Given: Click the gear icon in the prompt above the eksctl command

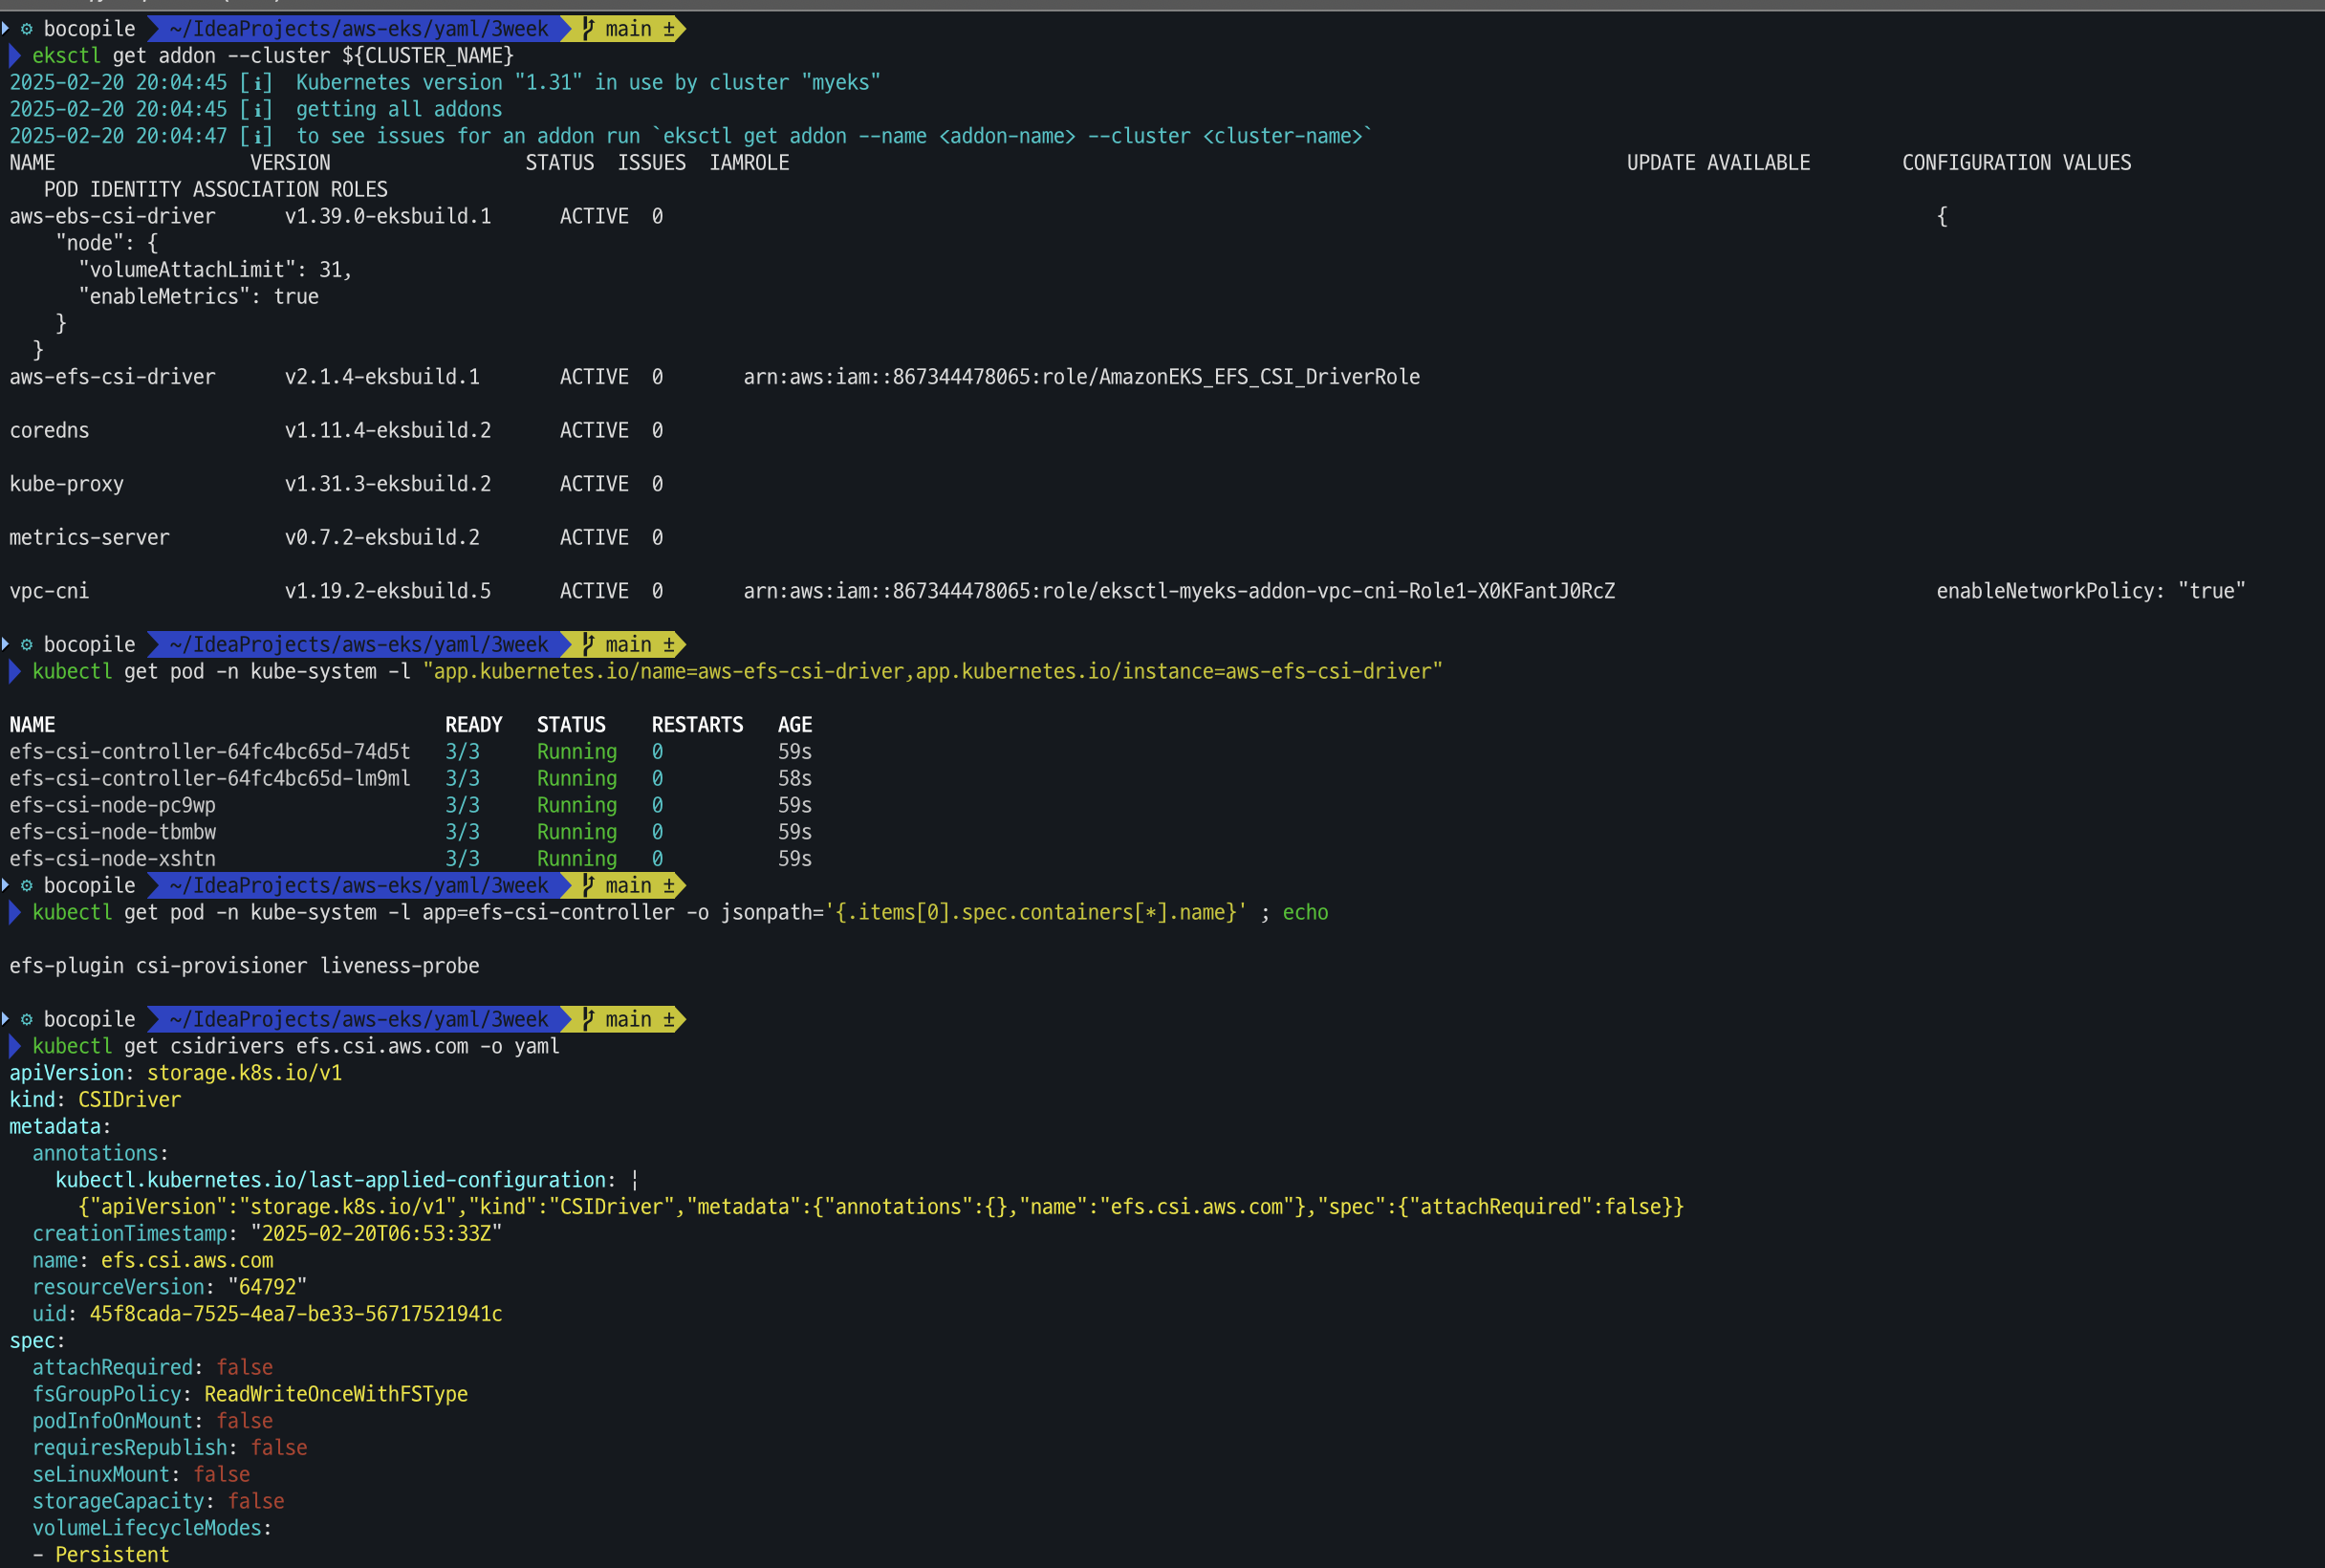Looking at the screenshot, I should 27,29.
